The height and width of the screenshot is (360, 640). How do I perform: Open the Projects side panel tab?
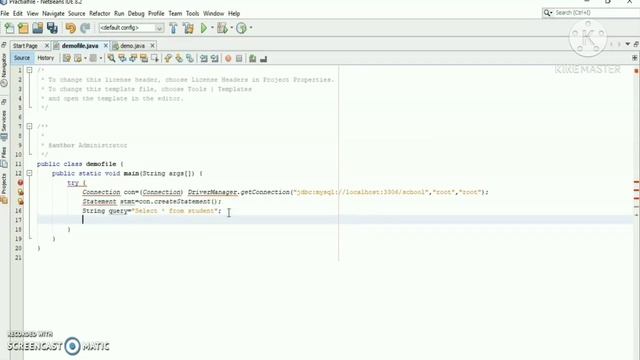point(4,188)
